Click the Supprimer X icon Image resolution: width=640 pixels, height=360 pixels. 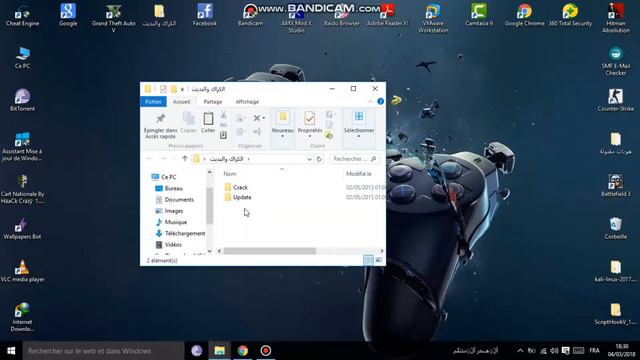[258, 118]
